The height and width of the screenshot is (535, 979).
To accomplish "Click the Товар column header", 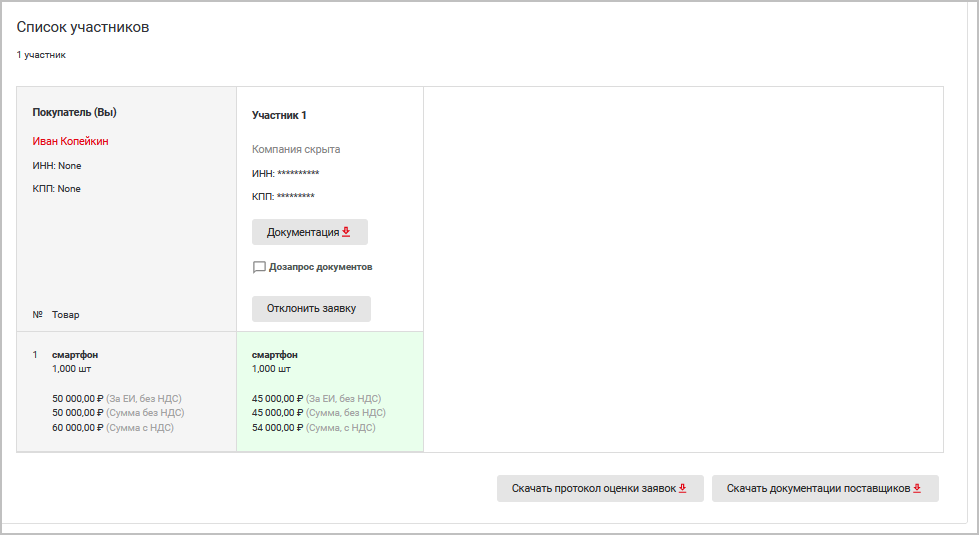I will click(66, 314).
